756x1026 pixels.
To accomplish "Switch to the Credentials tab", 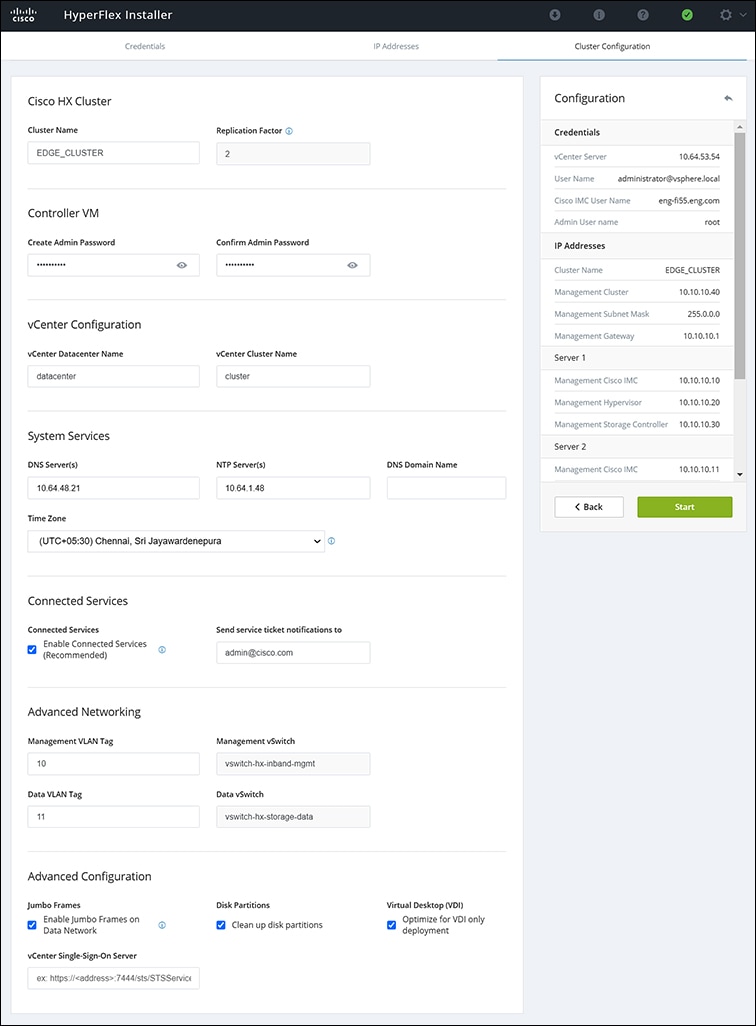I will (145, 46).
